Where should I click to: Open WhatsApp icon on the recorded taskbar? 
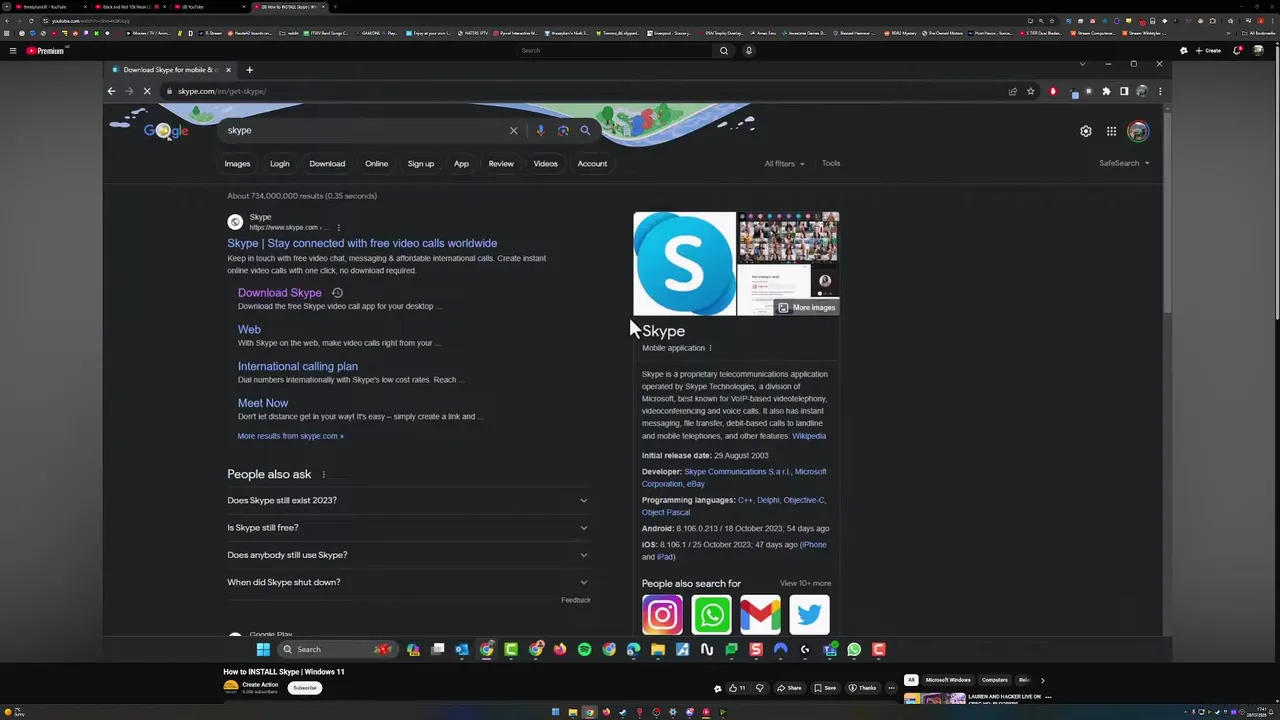pyautogui.click(x=854, y=649)
